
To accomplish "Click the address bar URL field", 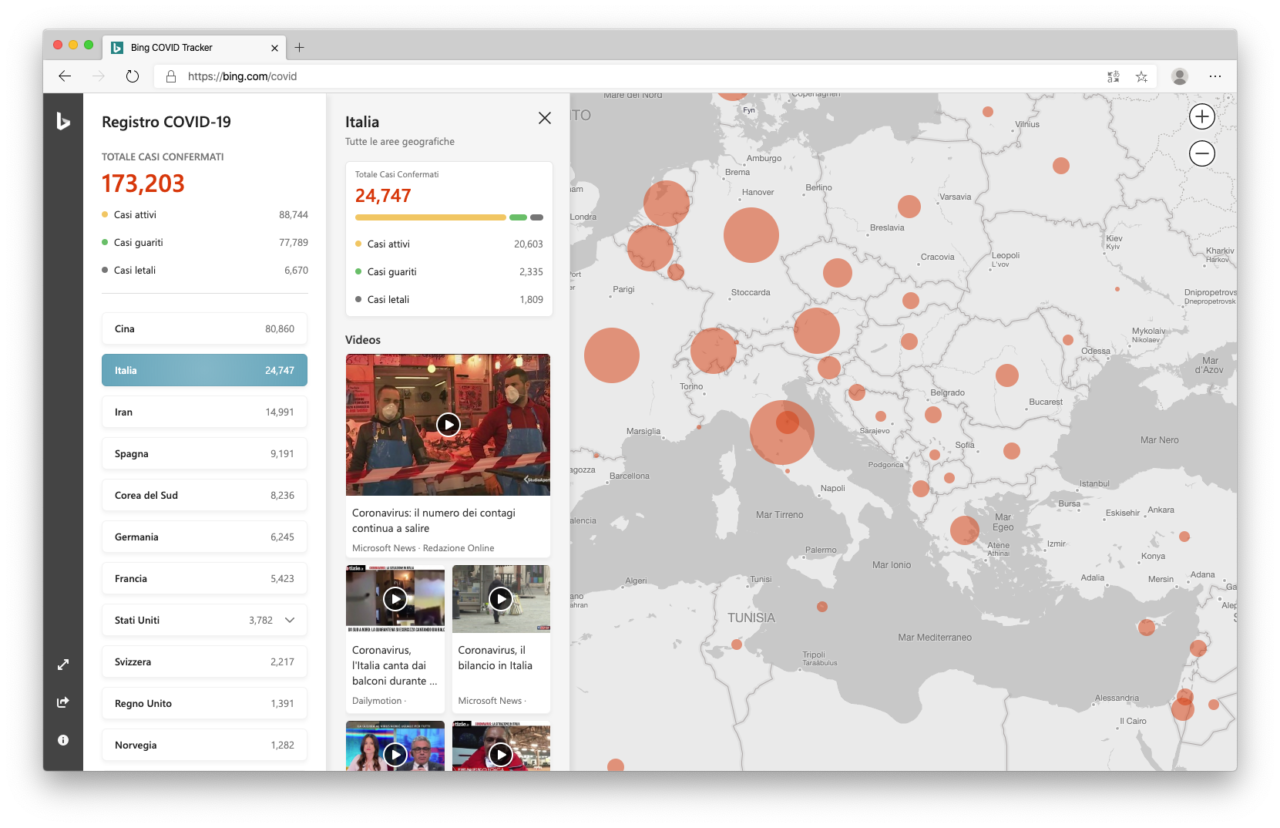I will point(640,76).
